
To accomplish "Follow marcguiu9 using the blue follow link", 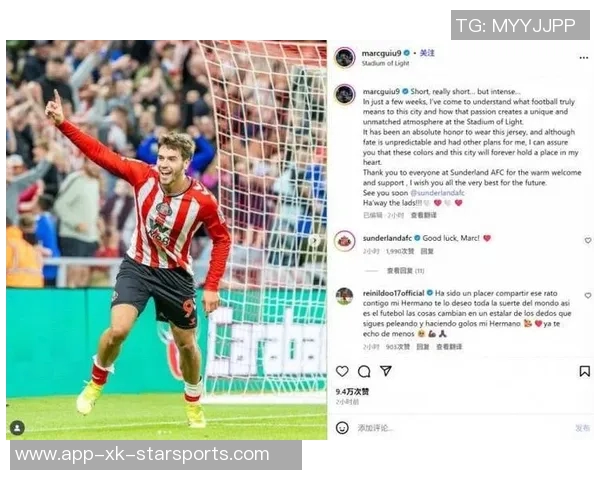I will coord(427,53).
